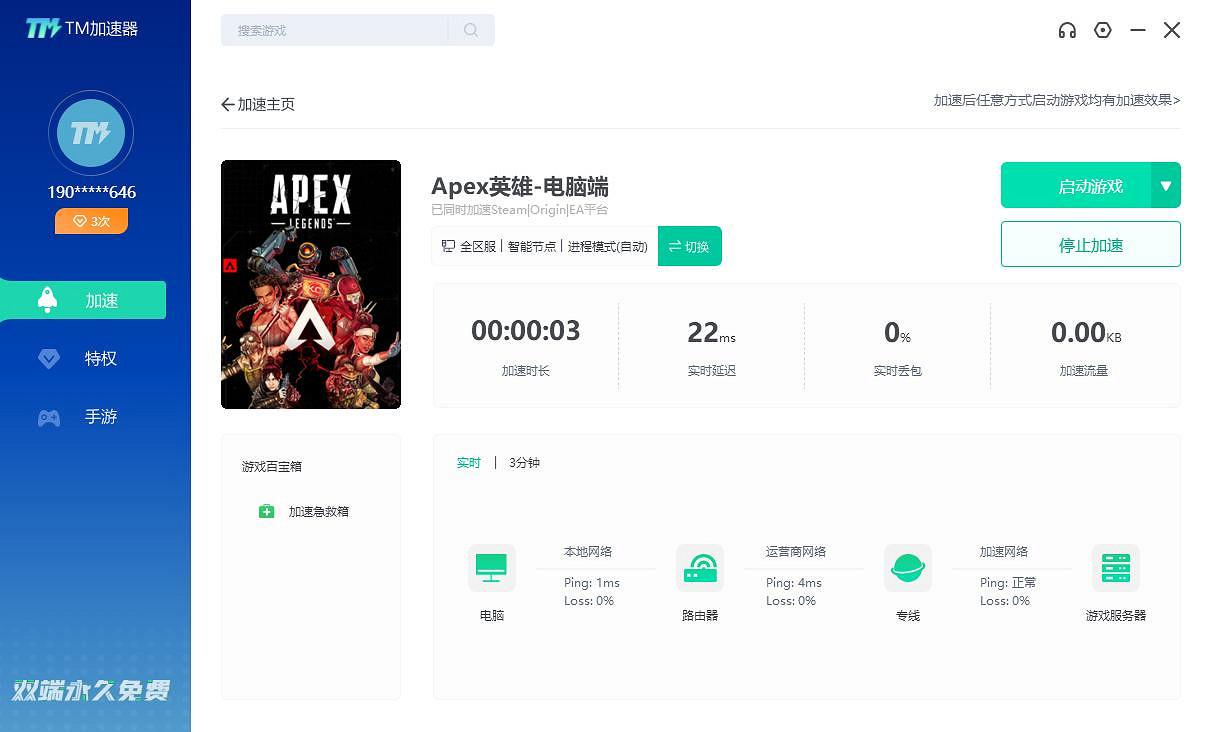Click the 游戏服务器 server icon

(1115, 566)
